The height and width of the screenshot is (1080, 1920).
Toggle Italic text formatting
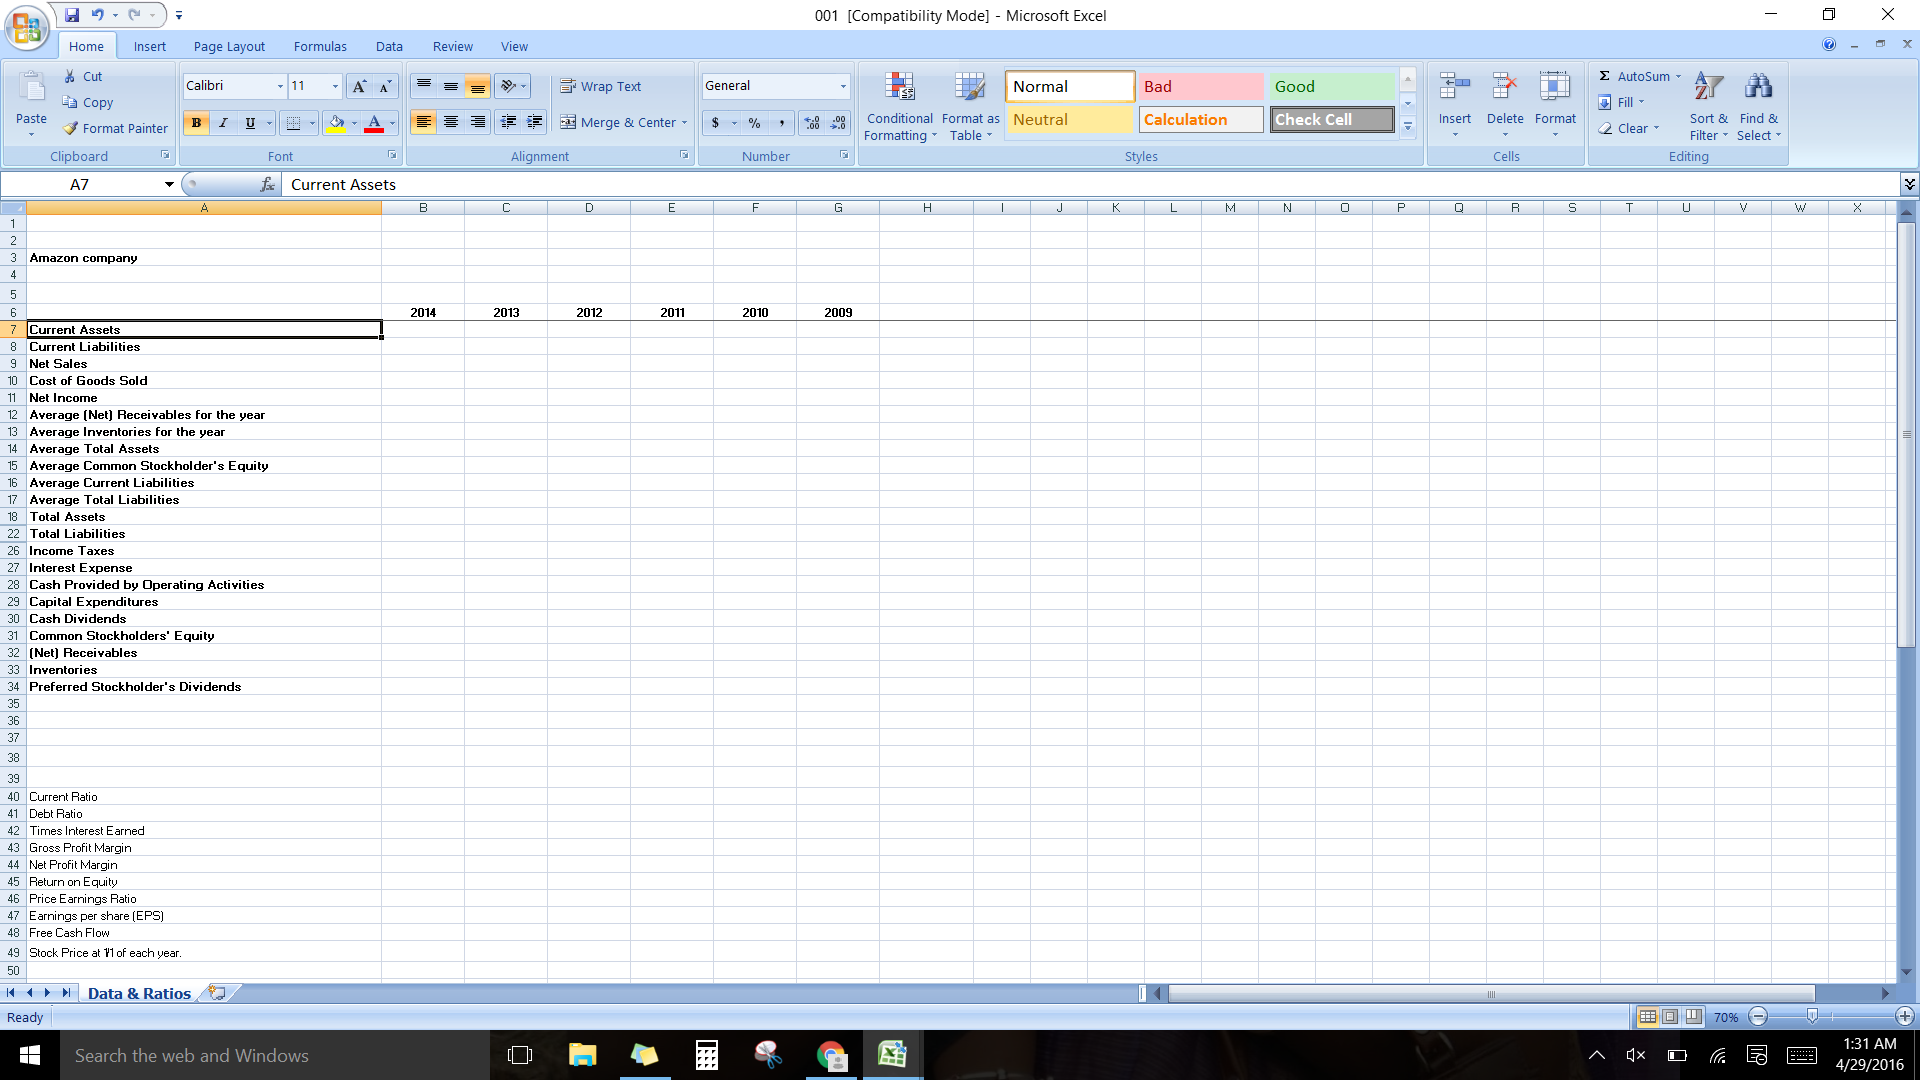click(223, 122)
